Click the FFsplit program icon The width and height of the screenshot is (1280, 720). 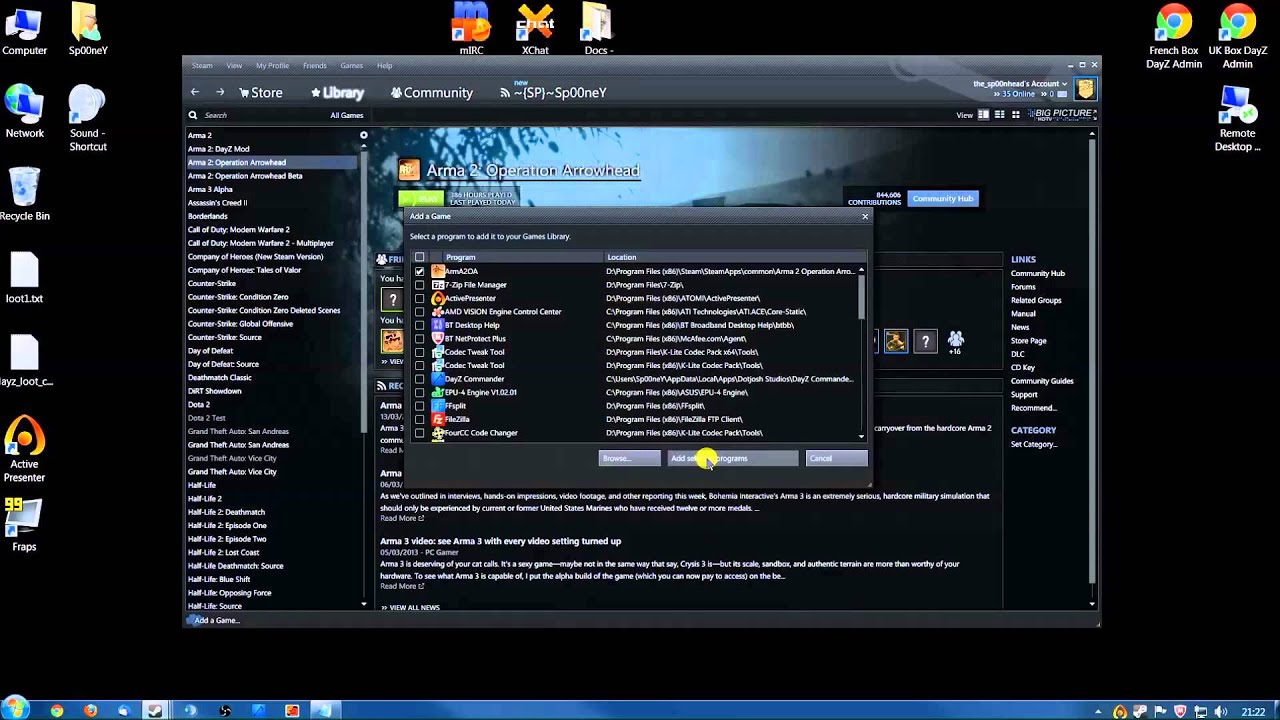(x=438, y=406)
